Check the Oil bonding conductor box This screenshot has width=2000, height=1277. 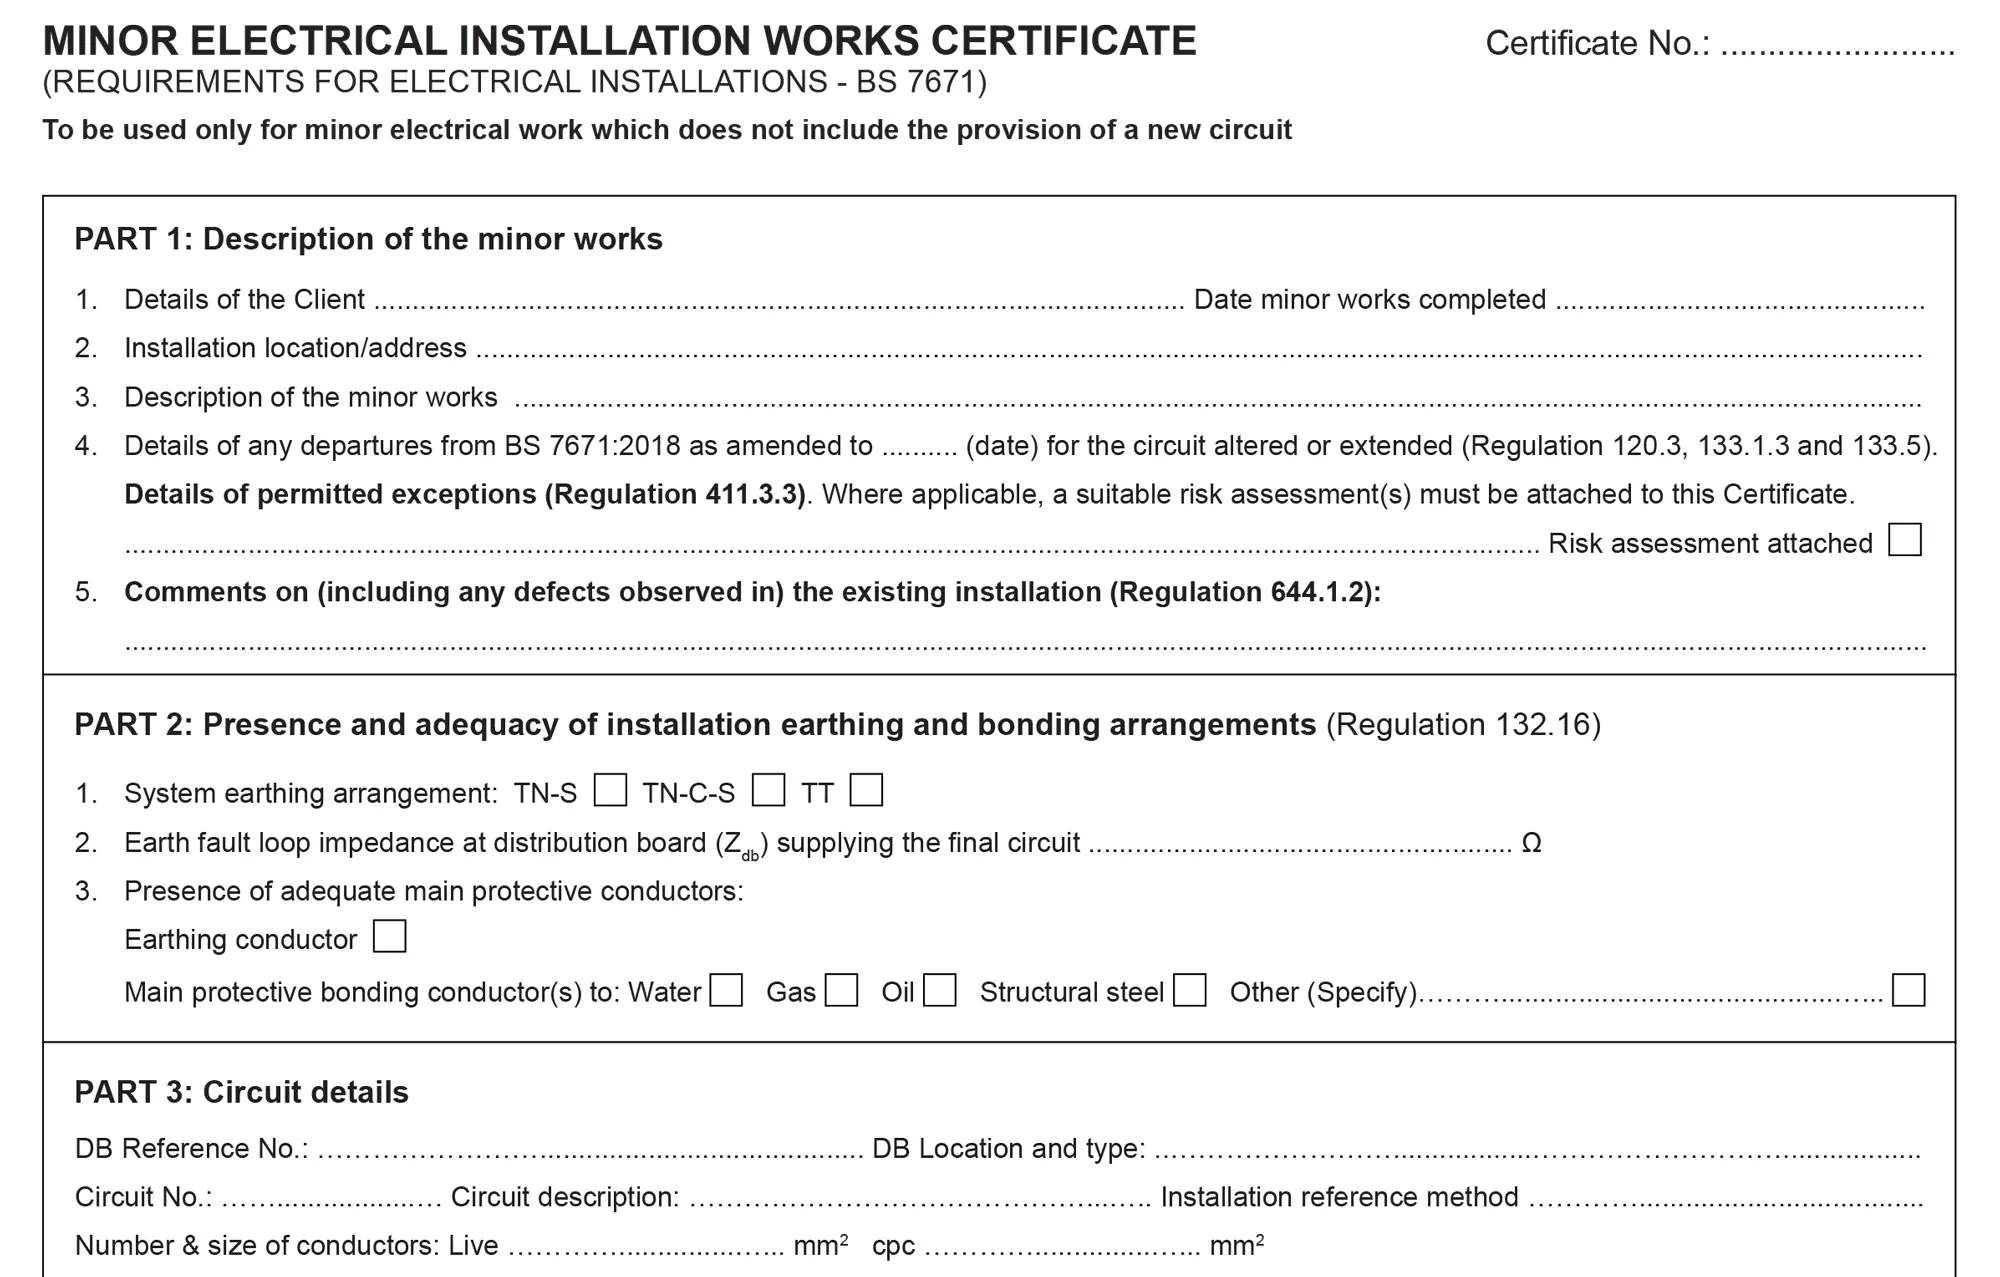coord(939,990)
